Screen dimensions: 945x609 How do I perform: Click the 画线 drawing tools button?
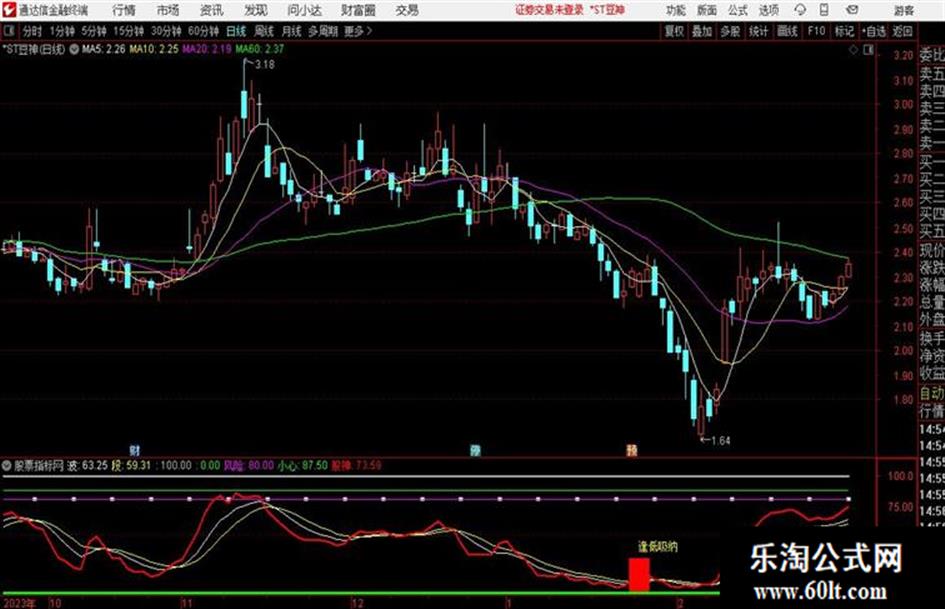point(787,31)
